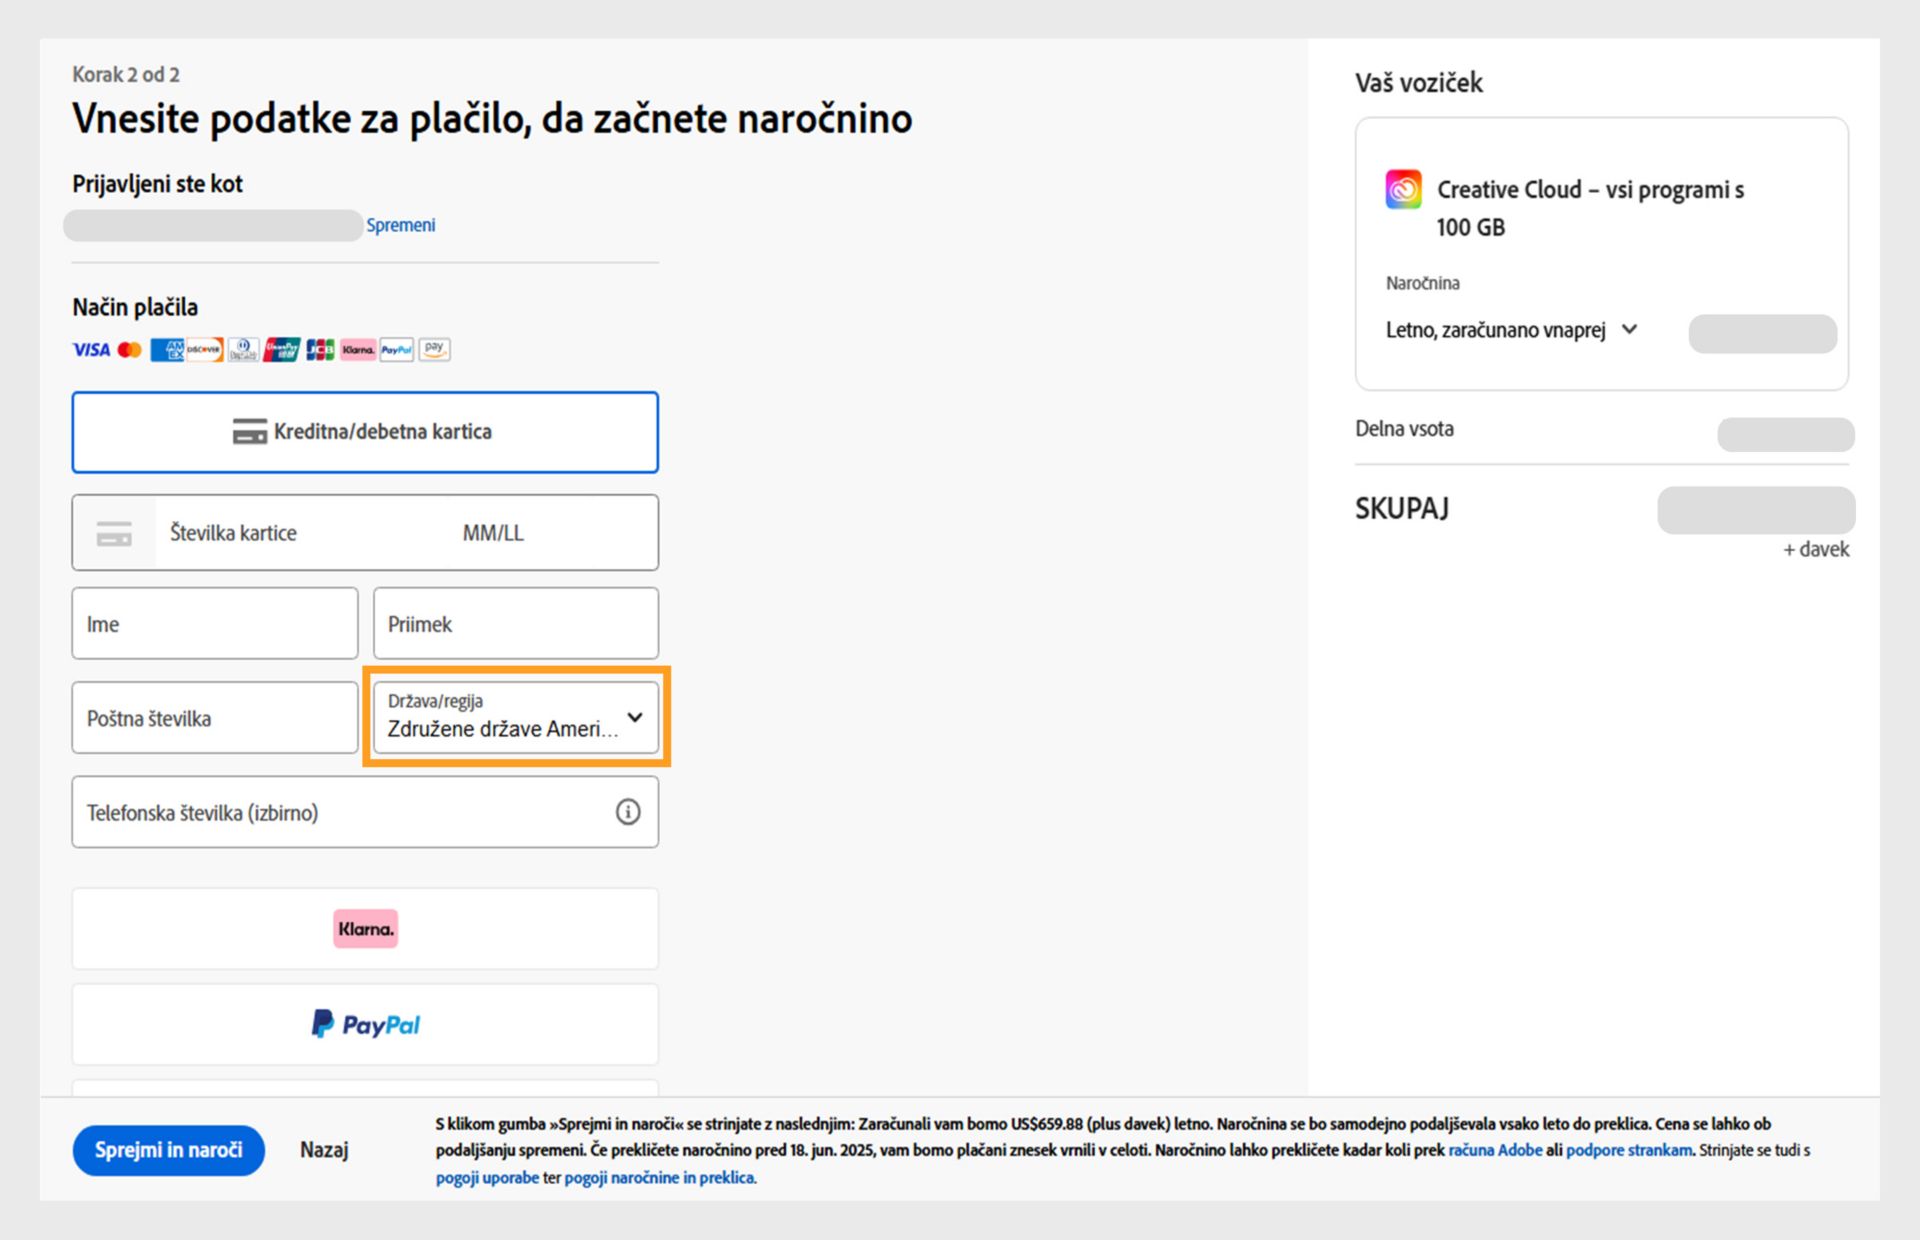Open the računa Adobe link
Image resolution: width=1920 pixels, height=1240 pixels.
pyautogui.click(x=1495, y=1150)
